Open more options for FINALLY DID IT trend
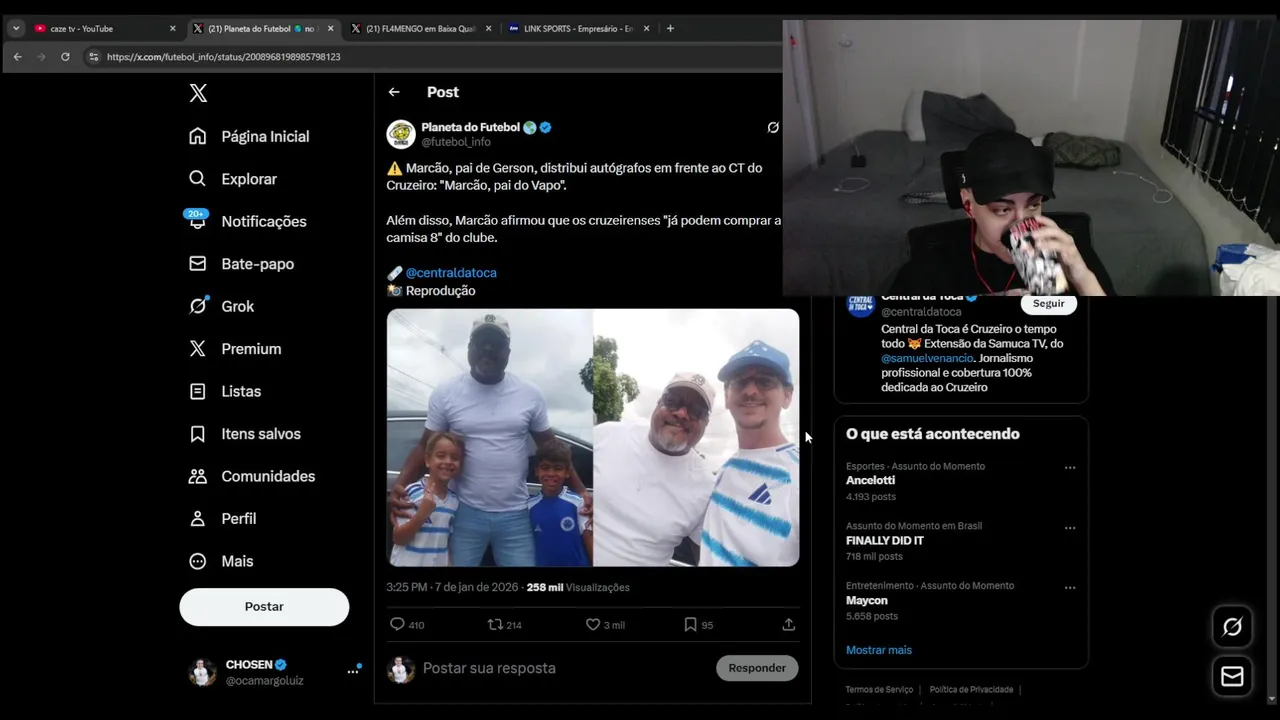This screenshot has height=720, width=1280. pyautogui.click(x=1070, y=528)
